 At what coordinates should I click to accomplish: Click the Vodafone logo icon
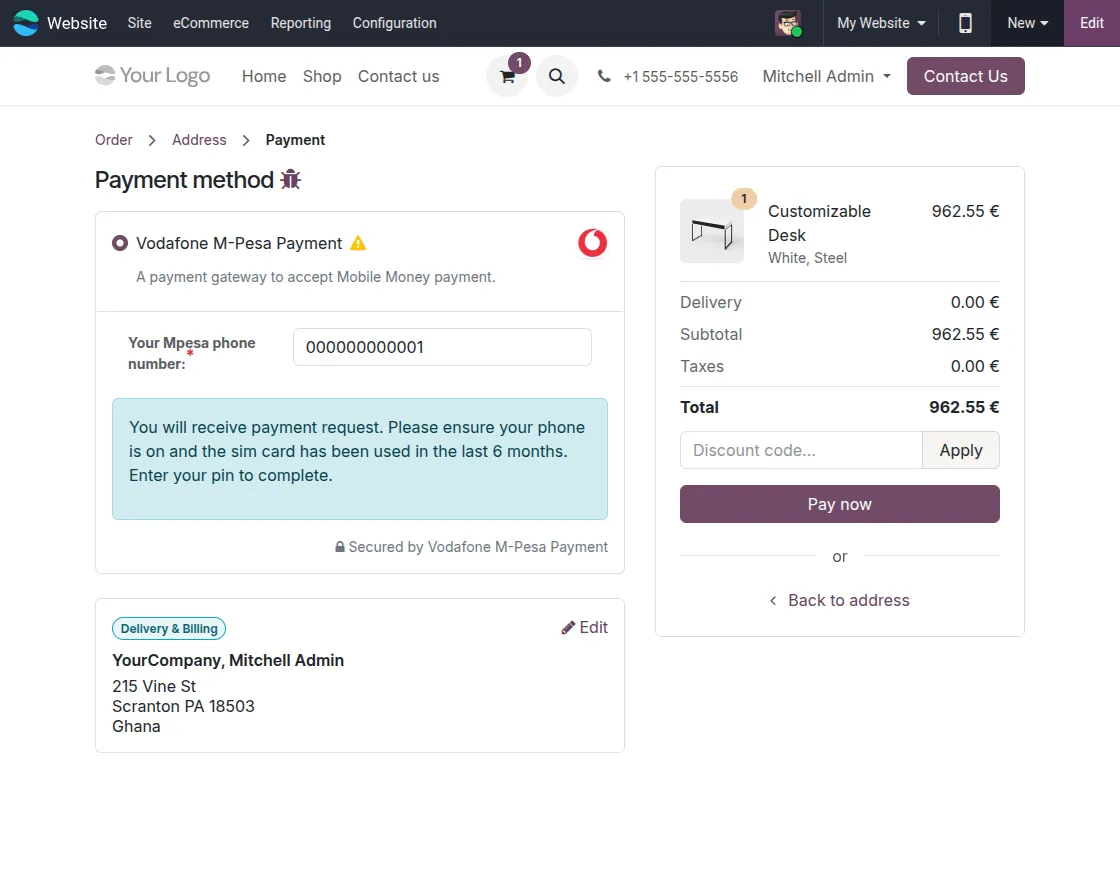592,243
